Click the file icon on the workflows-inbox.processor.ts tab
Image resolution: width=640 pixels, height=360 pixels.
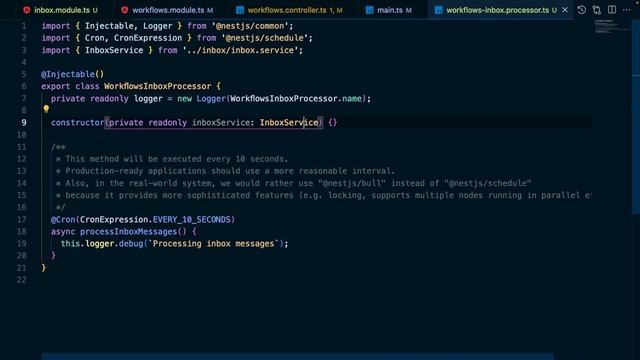(438, 10)
